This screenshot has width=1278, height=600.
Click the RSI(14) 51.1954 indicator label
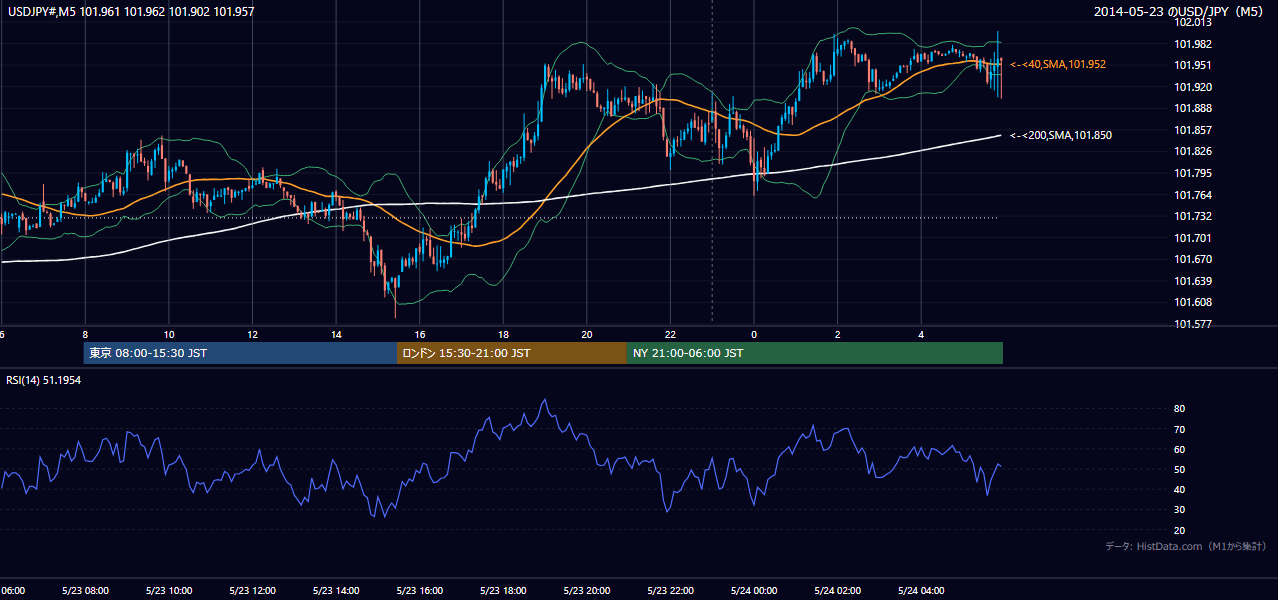[x=44, y=380]
